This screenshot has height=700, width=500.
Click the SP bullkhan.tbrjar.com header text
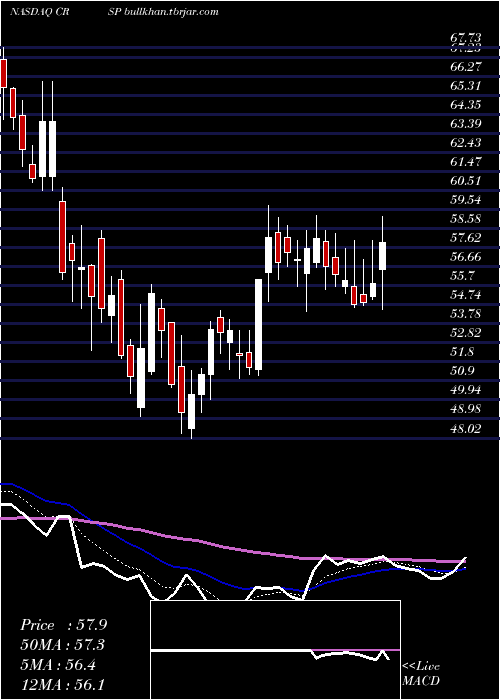pos(163,12)
